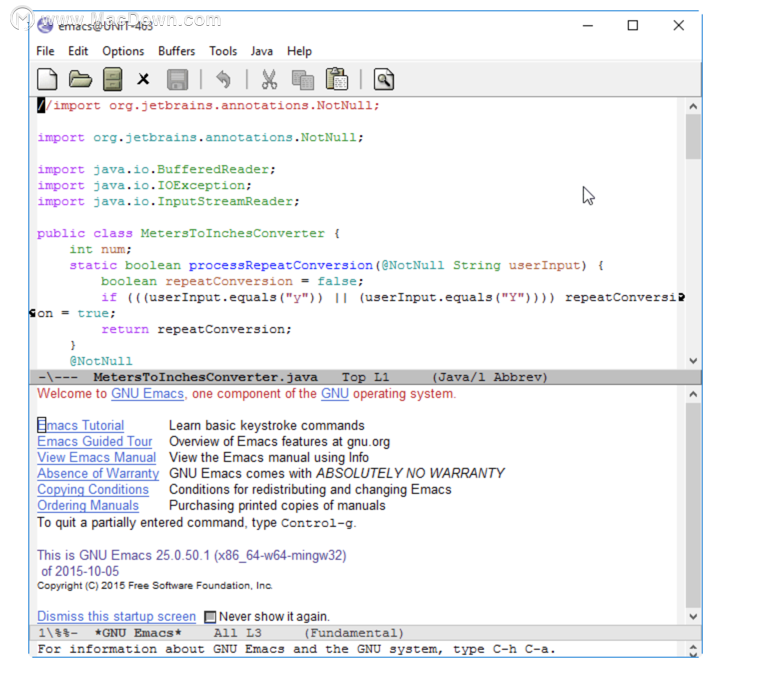Click the 'return repeatConversion;' line

pyautogui.click(x=196, y=329)
